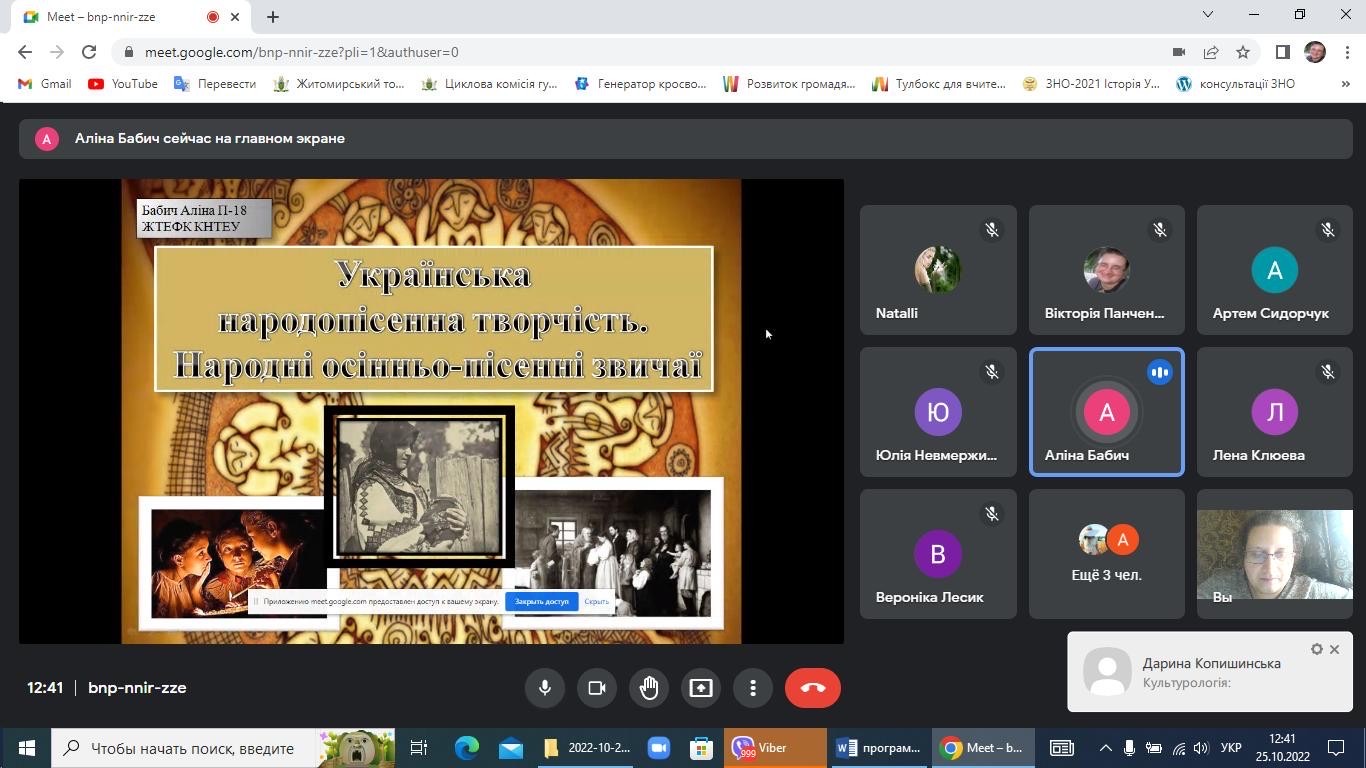Open the 2022-10-2... folder taskbar item

(x=587, y=748)
